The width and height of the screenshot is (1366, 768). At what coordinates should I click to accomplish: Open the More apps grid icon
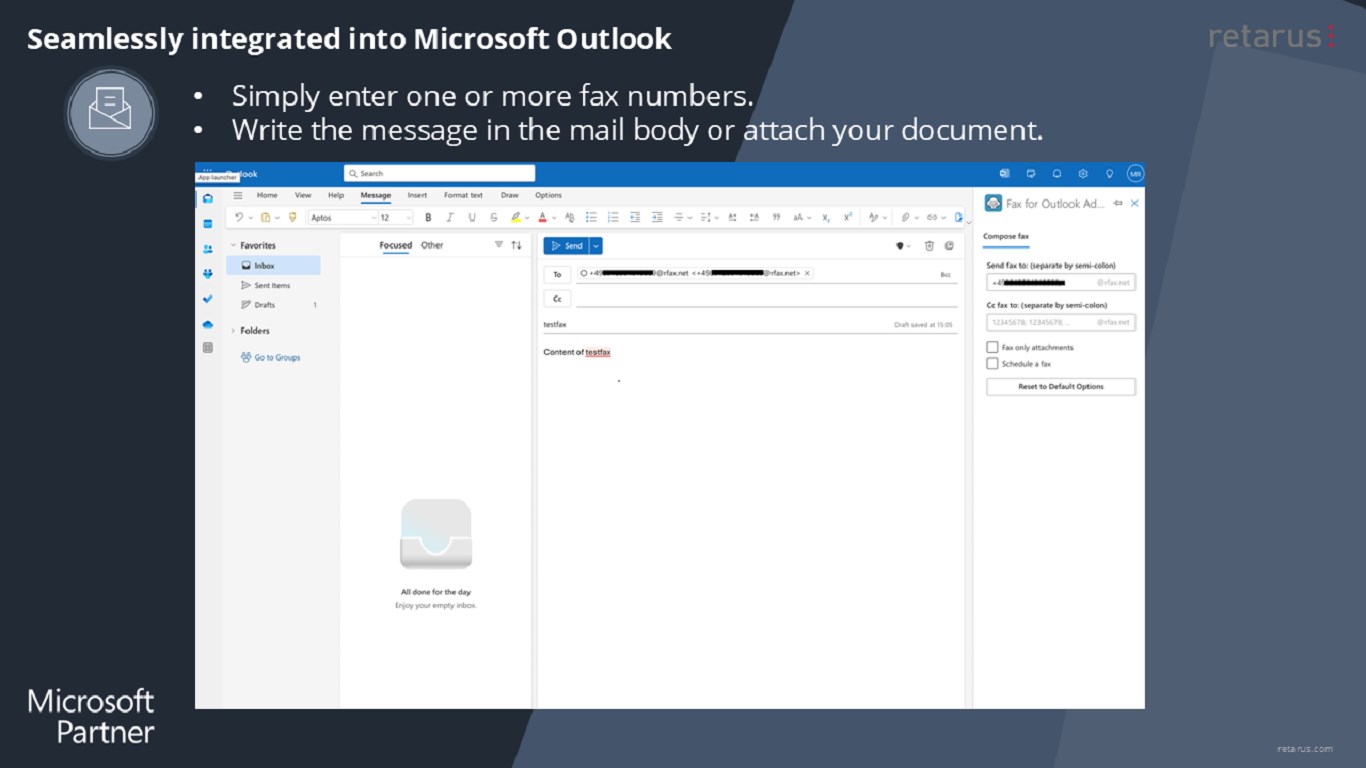coord(208,348)
